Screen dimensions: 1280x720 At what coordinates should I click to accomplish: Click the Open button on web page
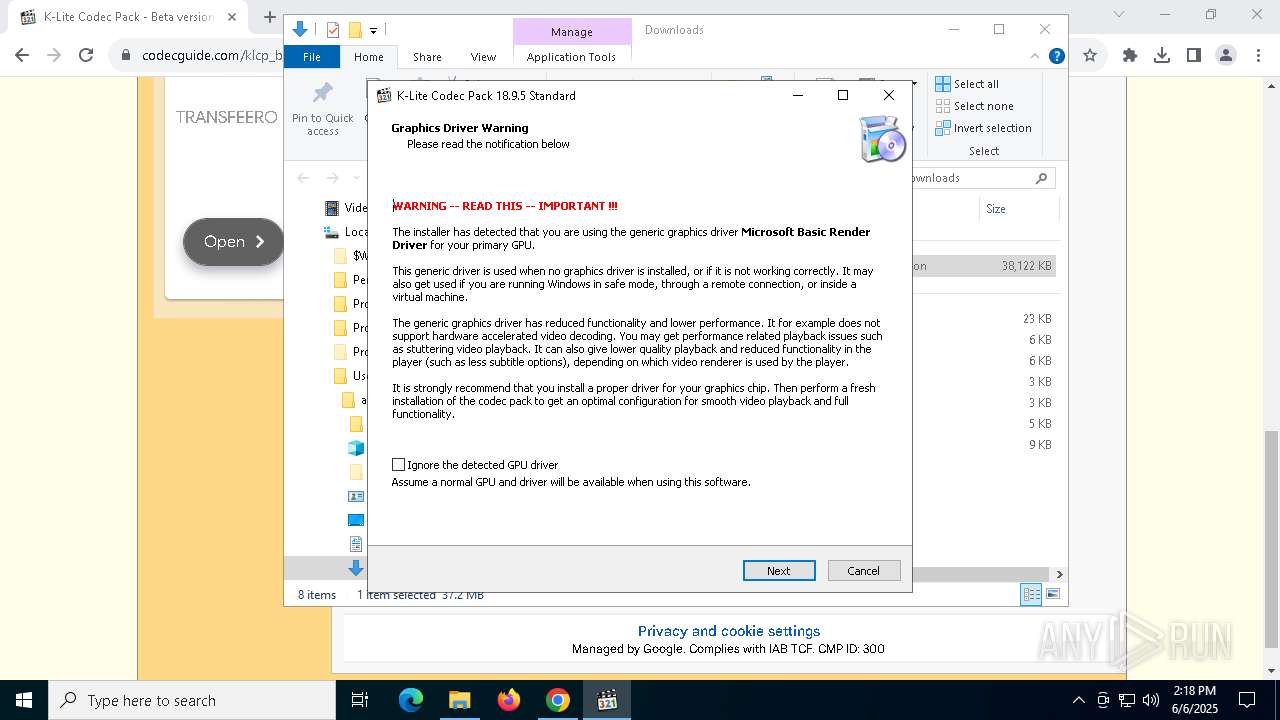(x=234, y=242)
